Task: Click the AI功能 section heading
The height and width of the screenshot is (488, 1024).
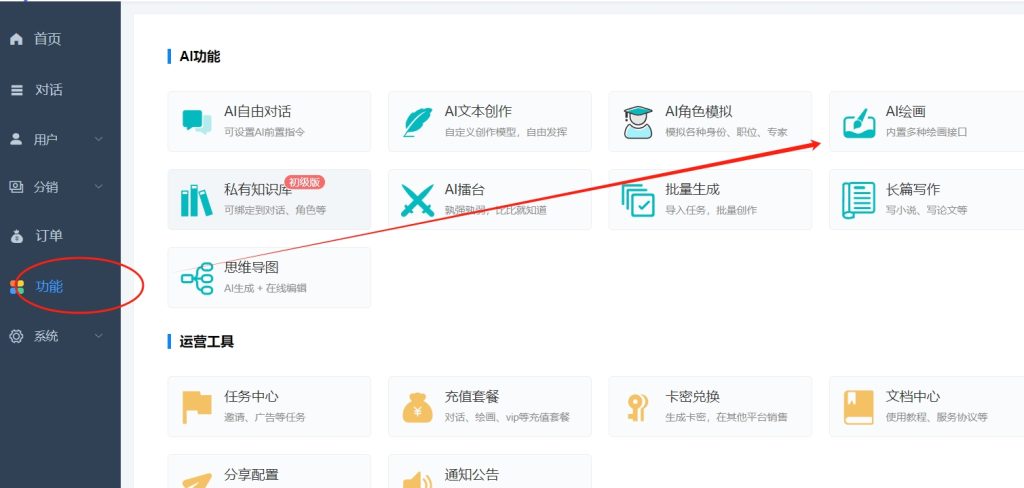Action: (200, 56)
